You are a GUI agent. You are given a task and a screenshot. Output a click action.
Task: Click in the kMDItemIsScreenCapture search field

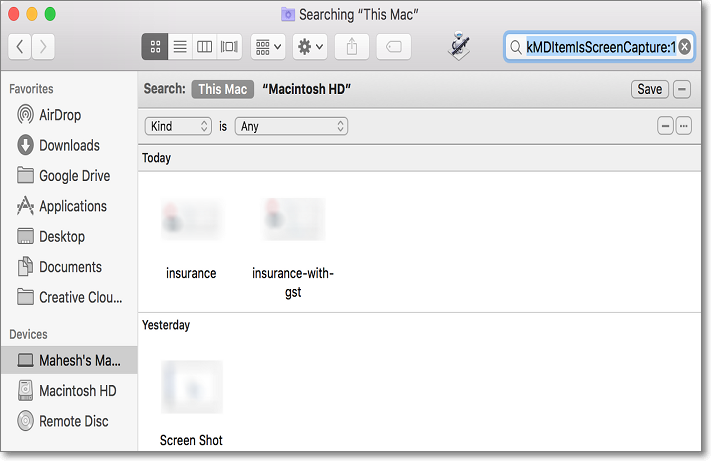[600, 46]
